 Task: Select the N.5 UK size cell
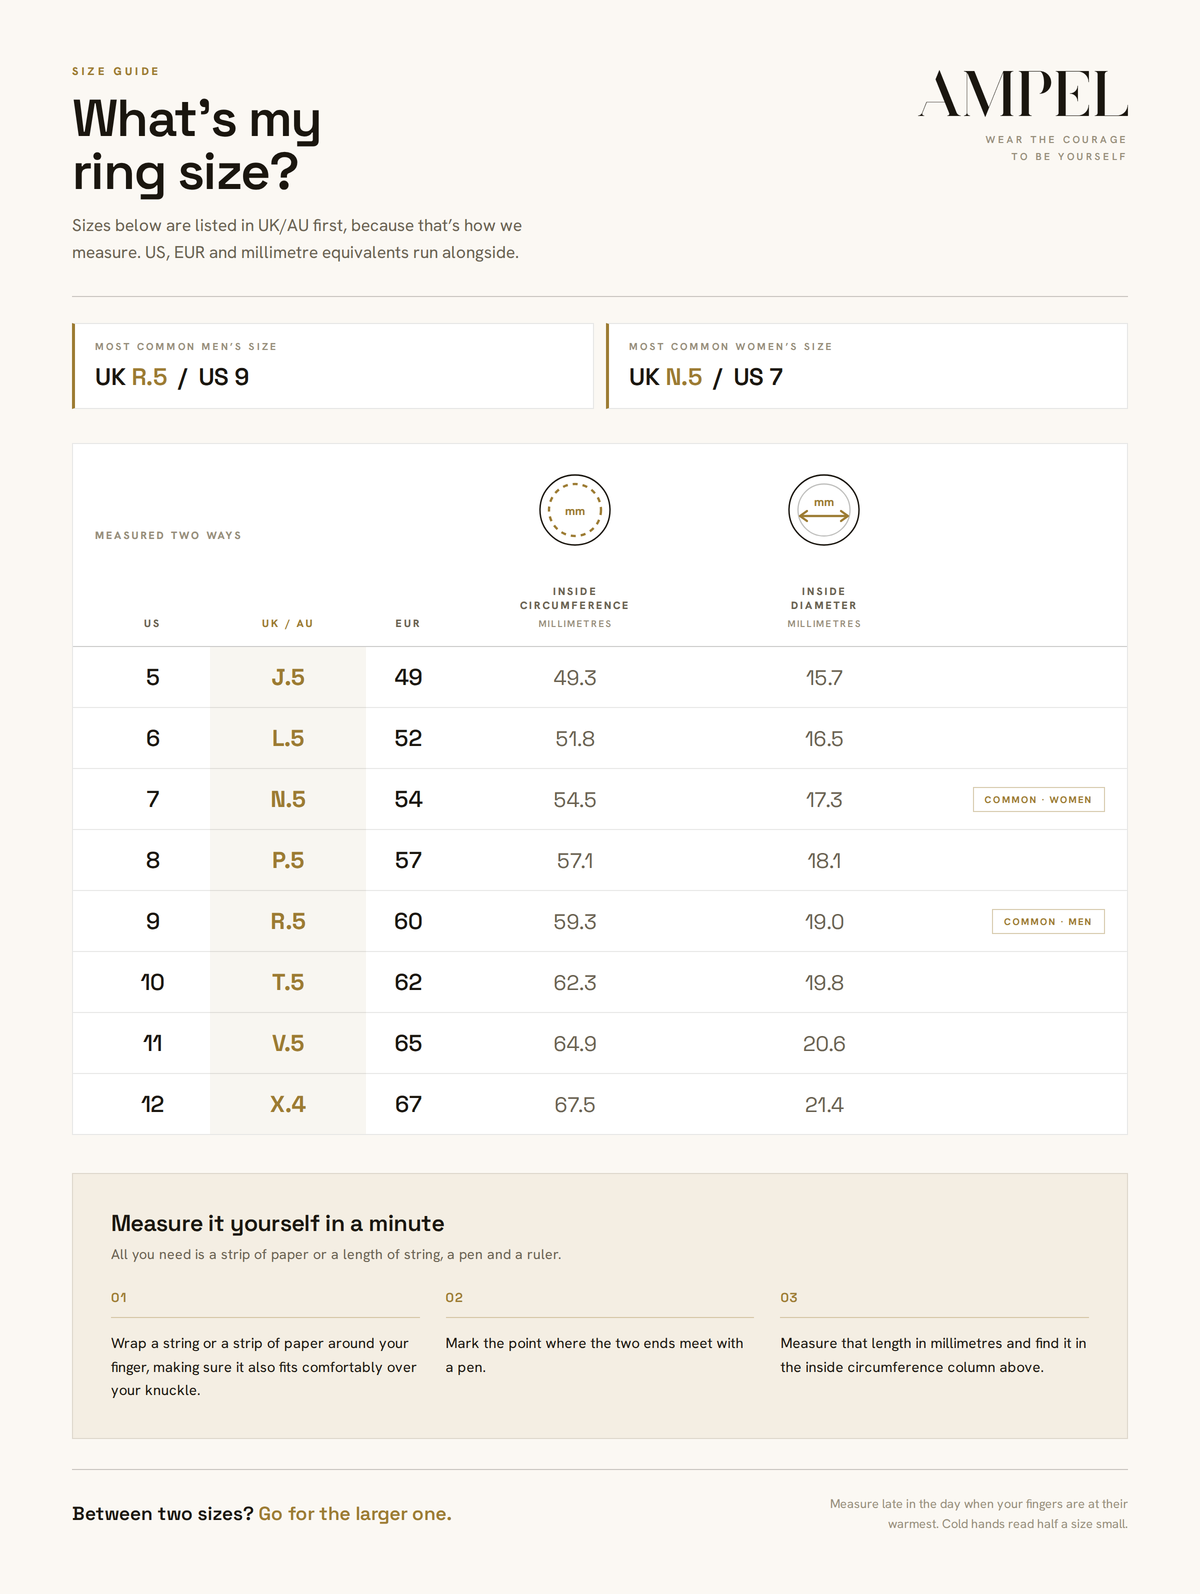[x=288, y=799]
